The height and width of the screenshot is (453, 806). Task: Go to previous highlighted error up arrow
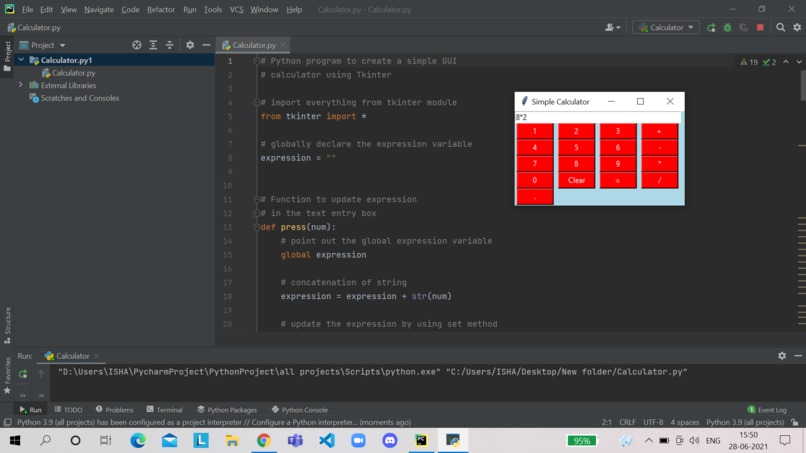(x=786, y=62)
